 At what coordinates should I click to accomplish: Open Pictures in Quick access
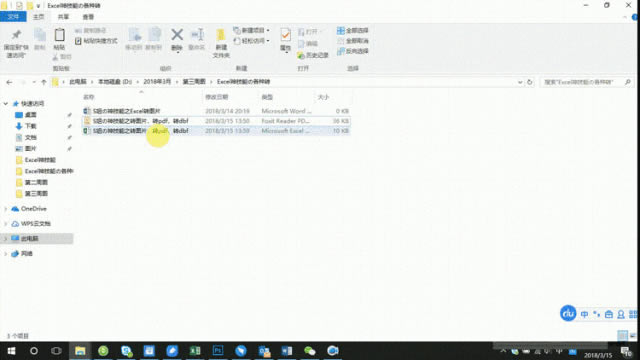coord(31,149)
